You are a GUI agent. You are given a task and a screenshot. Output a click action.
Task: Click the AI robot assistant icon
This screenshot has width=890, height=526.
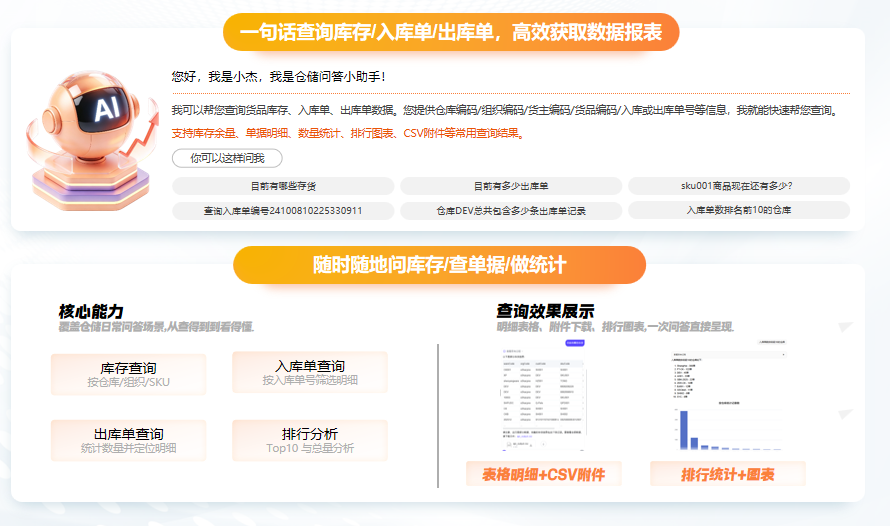[x=93, y=140]
